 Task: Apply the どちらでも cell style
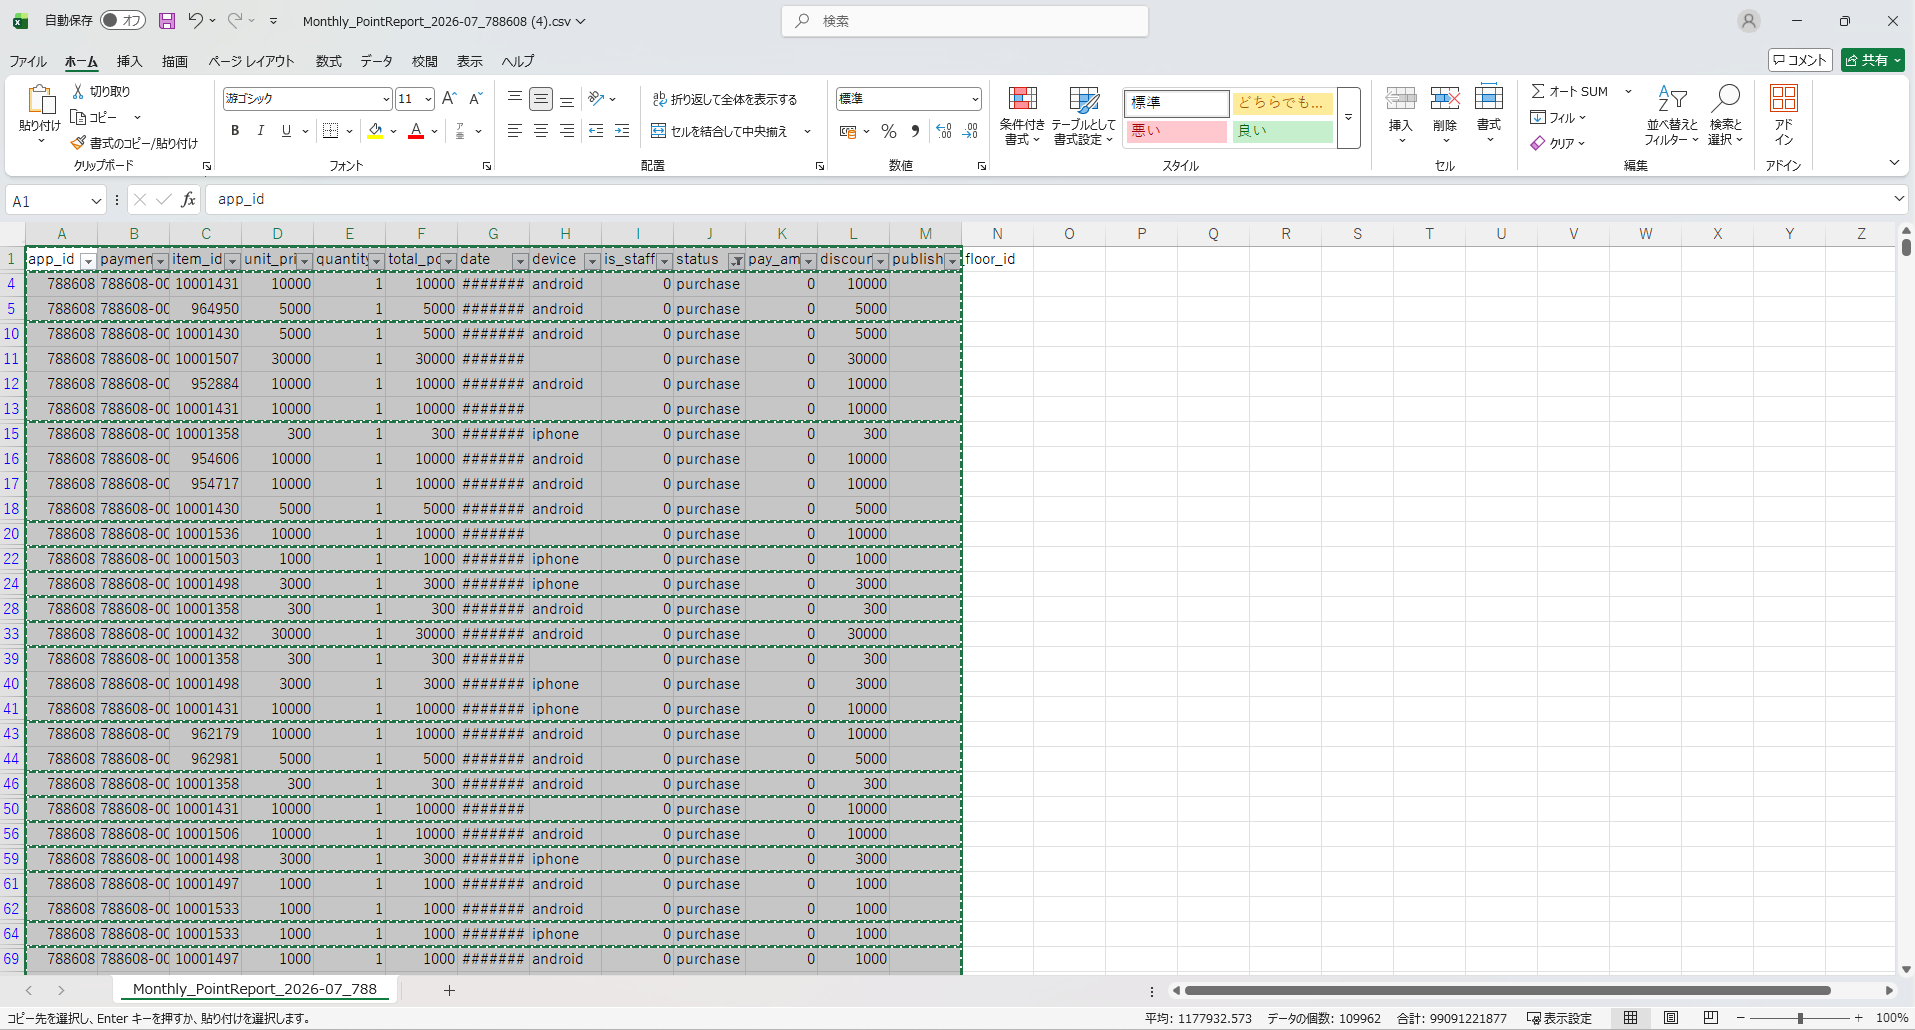pos(1282,102)
